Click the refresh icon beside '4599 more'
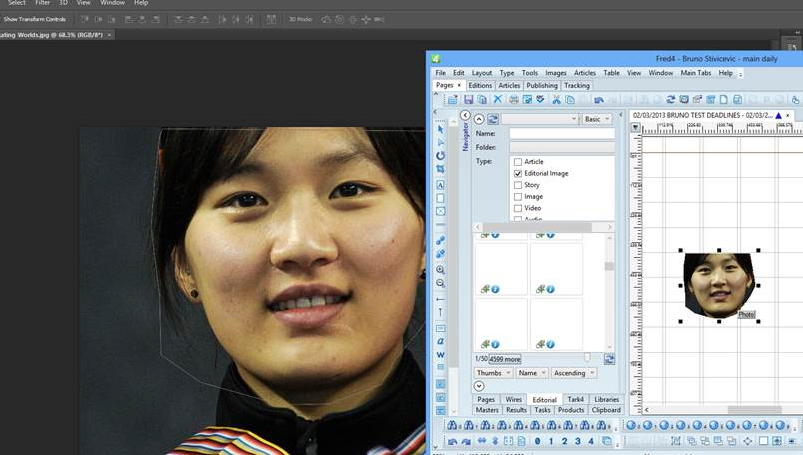 [x=609, y=359]
